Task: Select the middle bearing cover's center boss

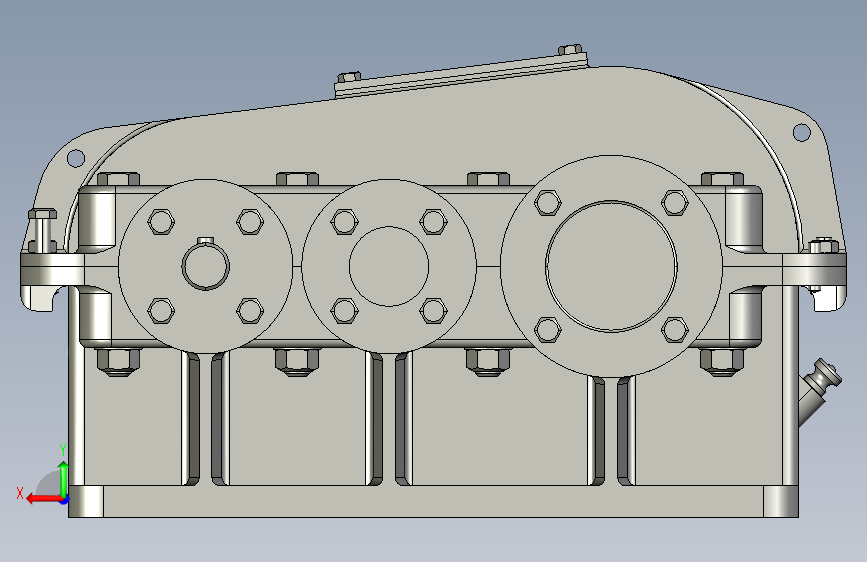Action: coord(389,266)
